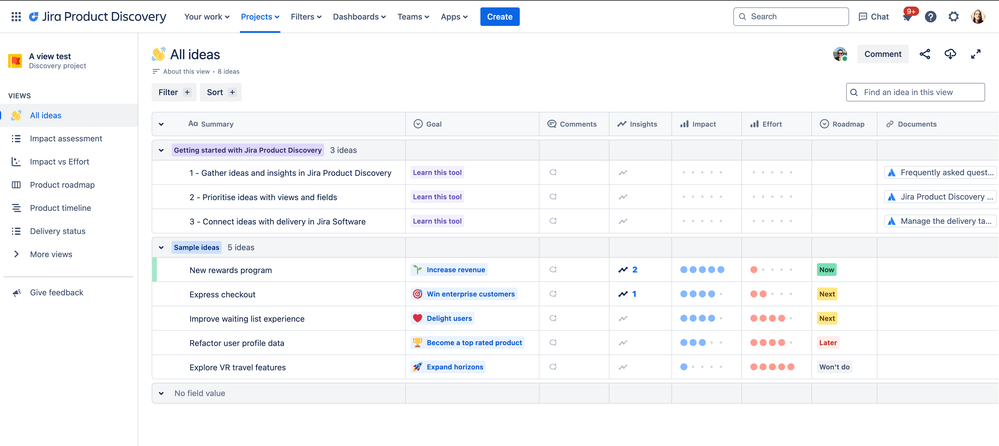999x446 pixels.
Task: Open the notifications bell icon
Action: click(907, 17)
